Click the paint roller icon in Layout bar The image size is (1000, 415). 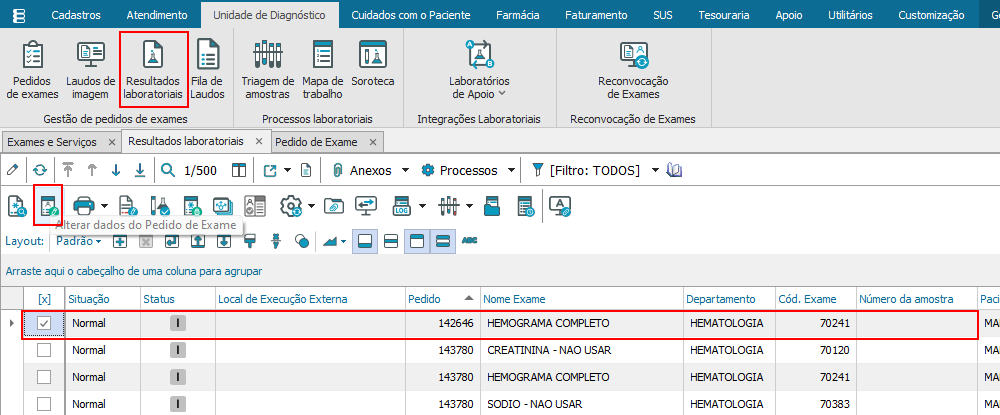click(x=250, y=241)
